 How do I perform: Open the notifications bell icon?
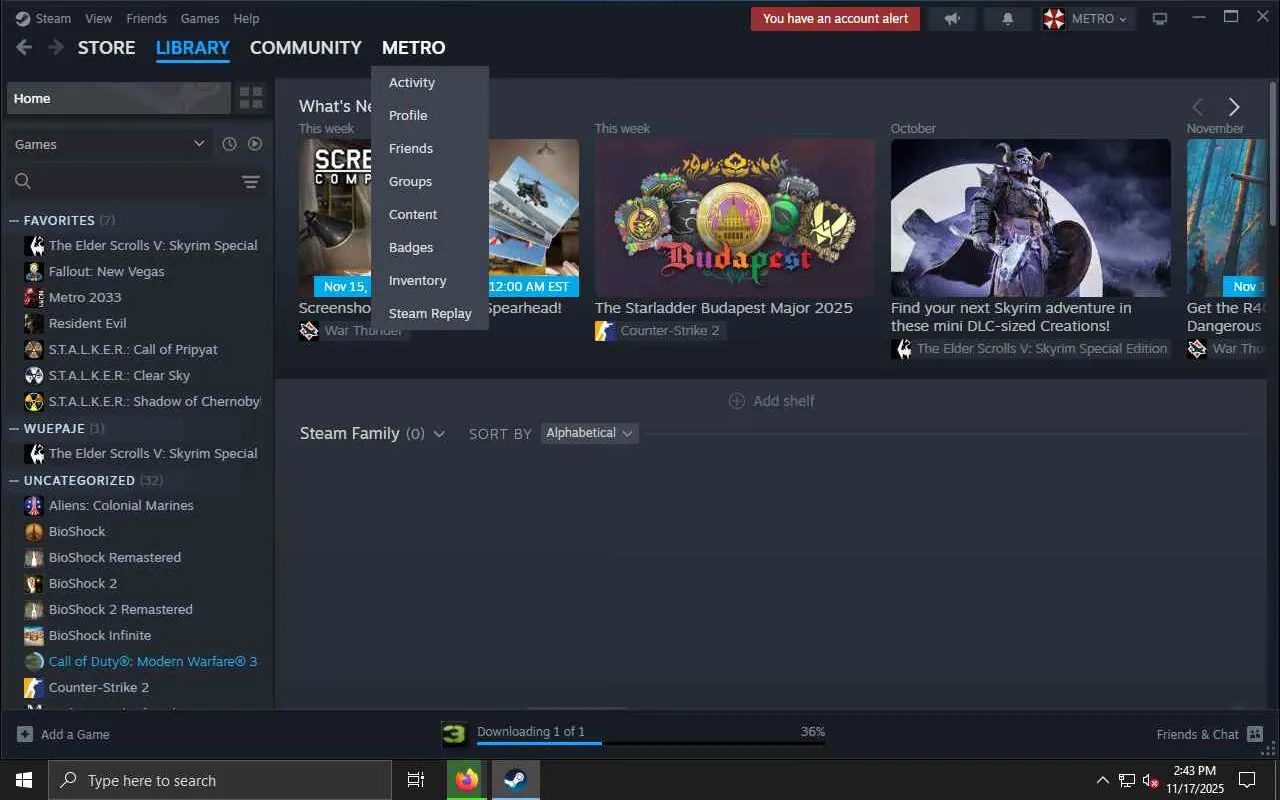click(1008, 19)
